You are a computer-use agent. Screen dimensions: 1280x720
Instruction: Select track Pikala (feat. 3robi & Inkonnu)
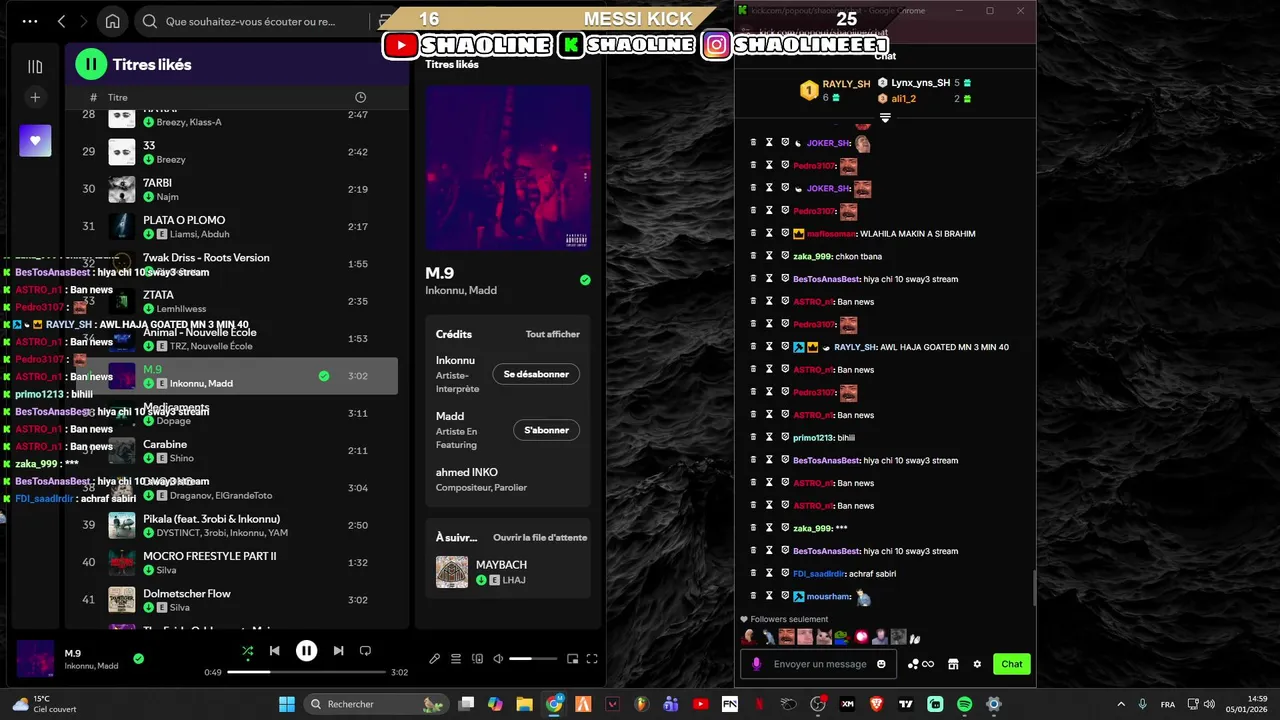[x=237, y=525]
